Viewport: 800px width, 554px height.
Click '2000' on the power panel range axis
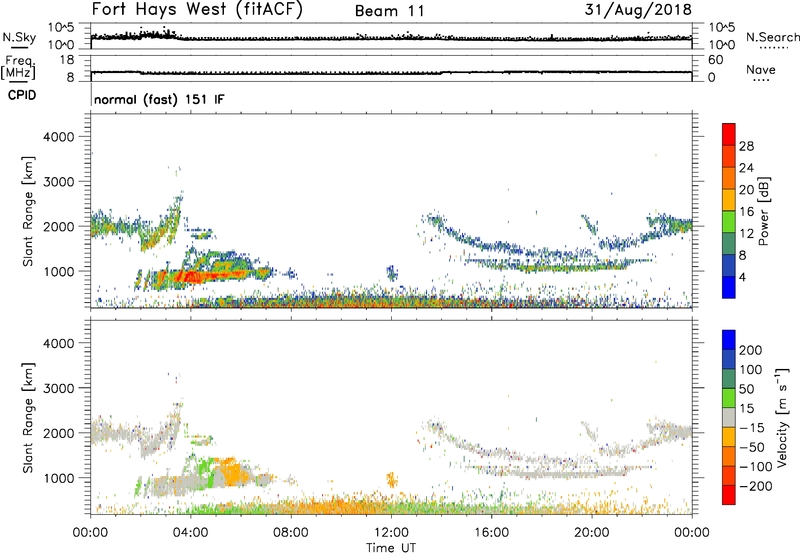tap(58, 226)
